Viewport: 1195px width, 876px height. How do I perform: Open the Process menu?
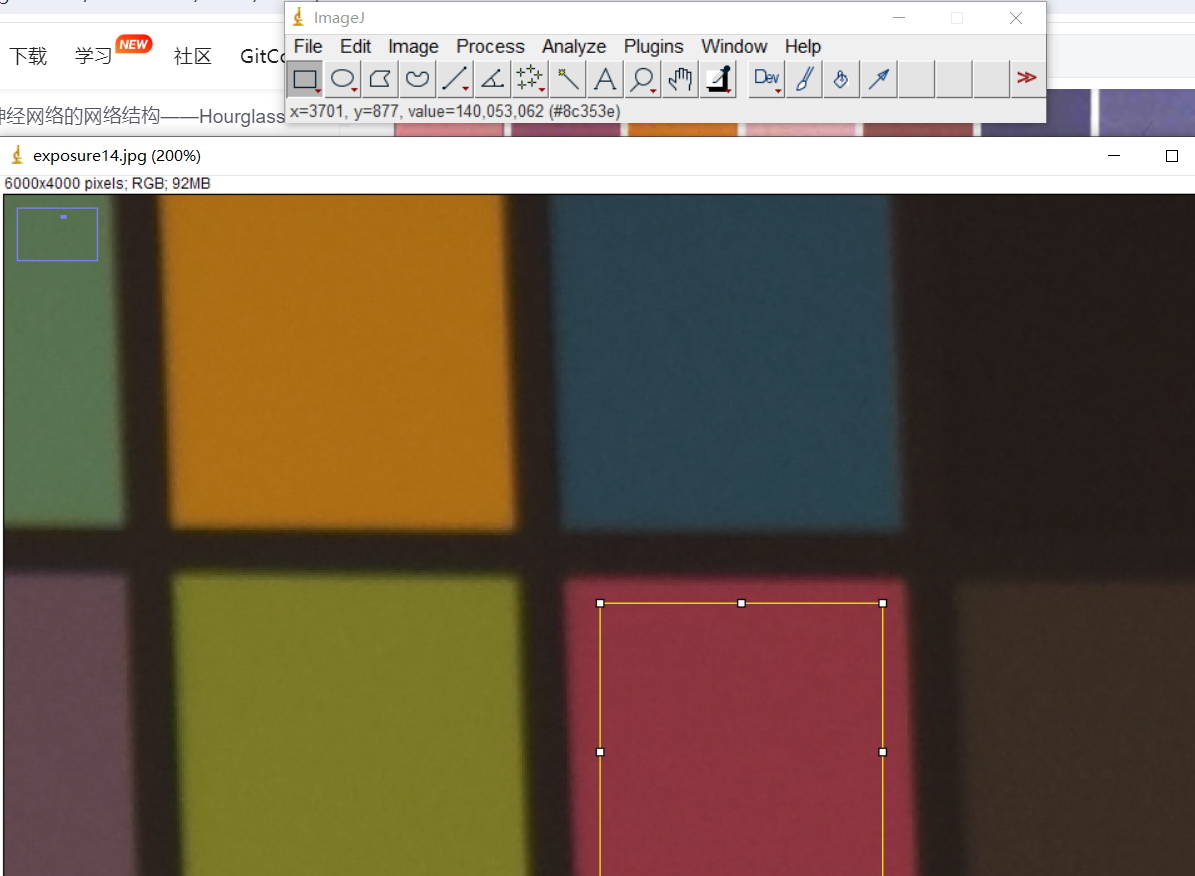click(490, 47)
